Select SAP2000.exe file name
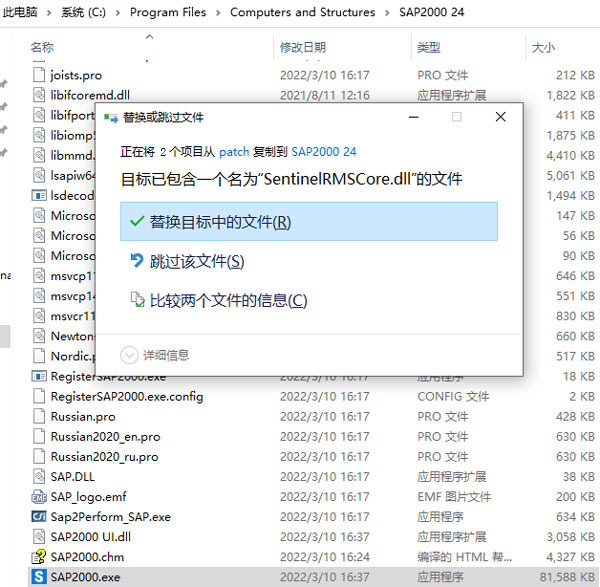This screenshot has width=600, height=587. (x=85, y=577)
